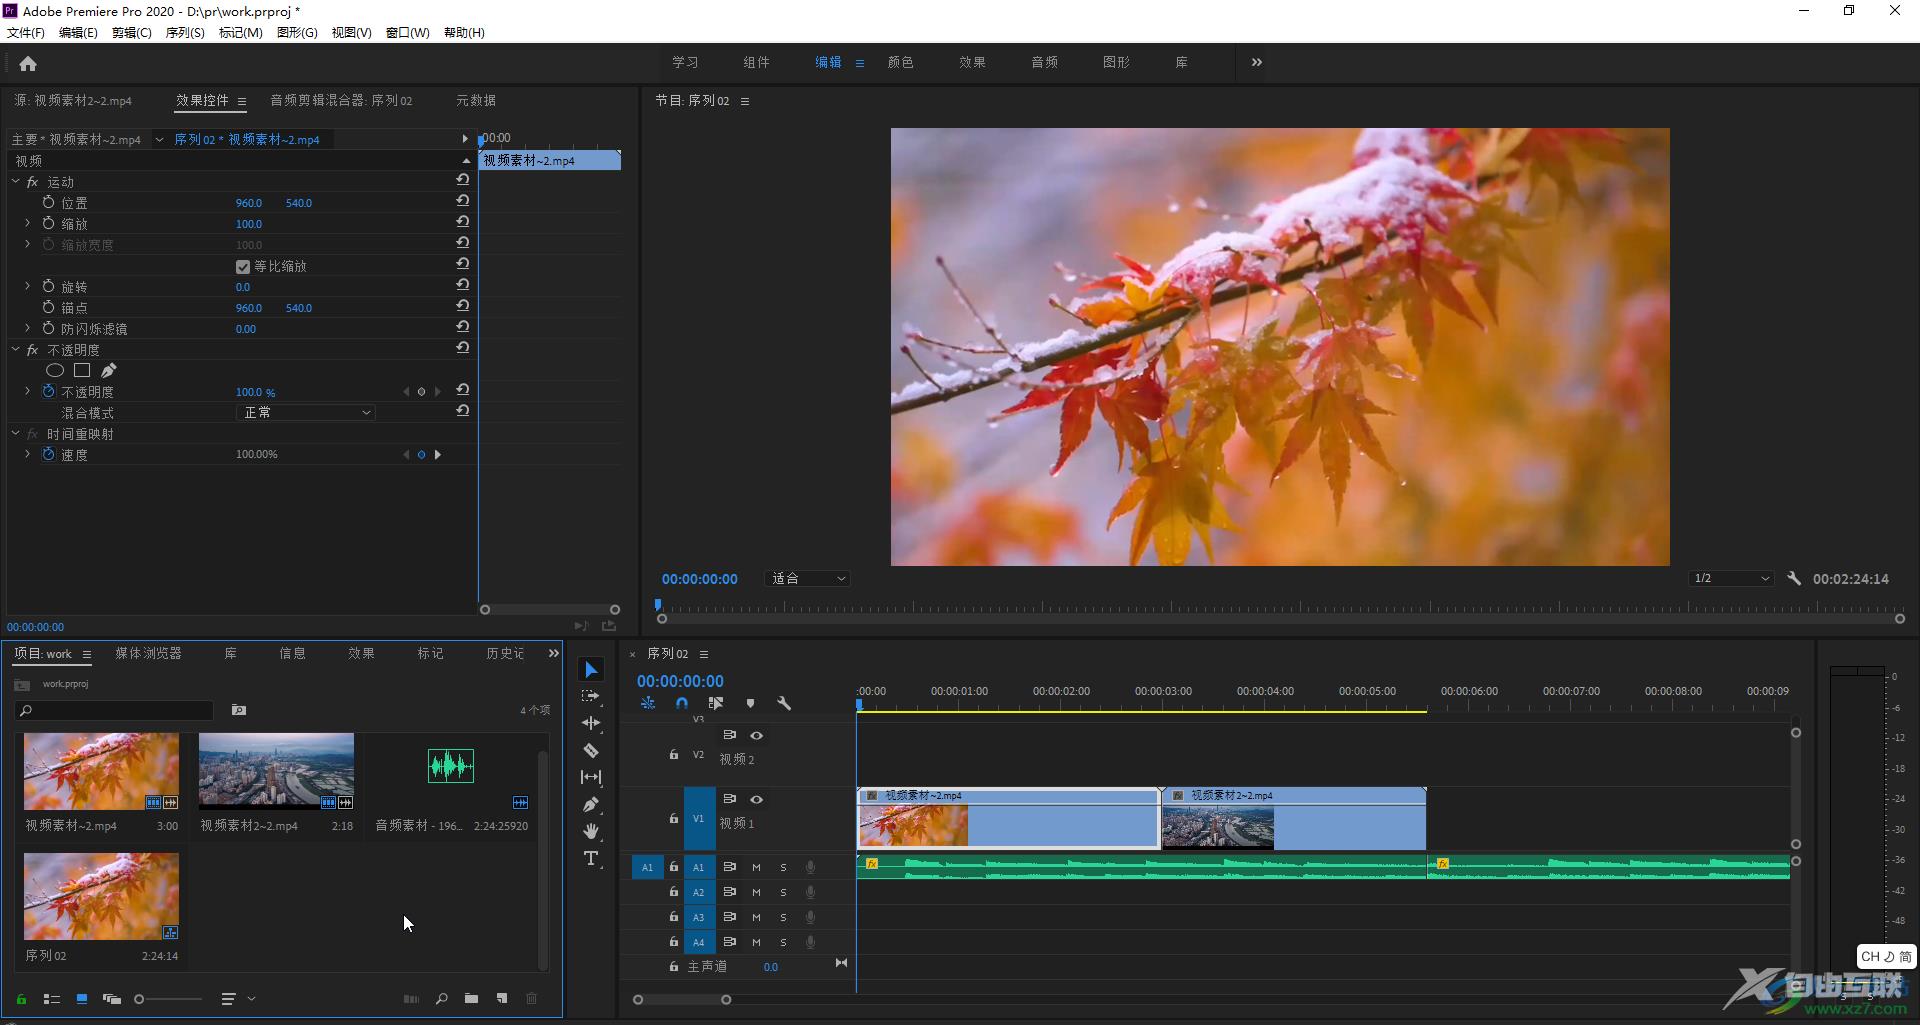This screenshot has width=1920, height=1025.
Task: Toggle project writable green lock
Action: click(x=21, y=998)
